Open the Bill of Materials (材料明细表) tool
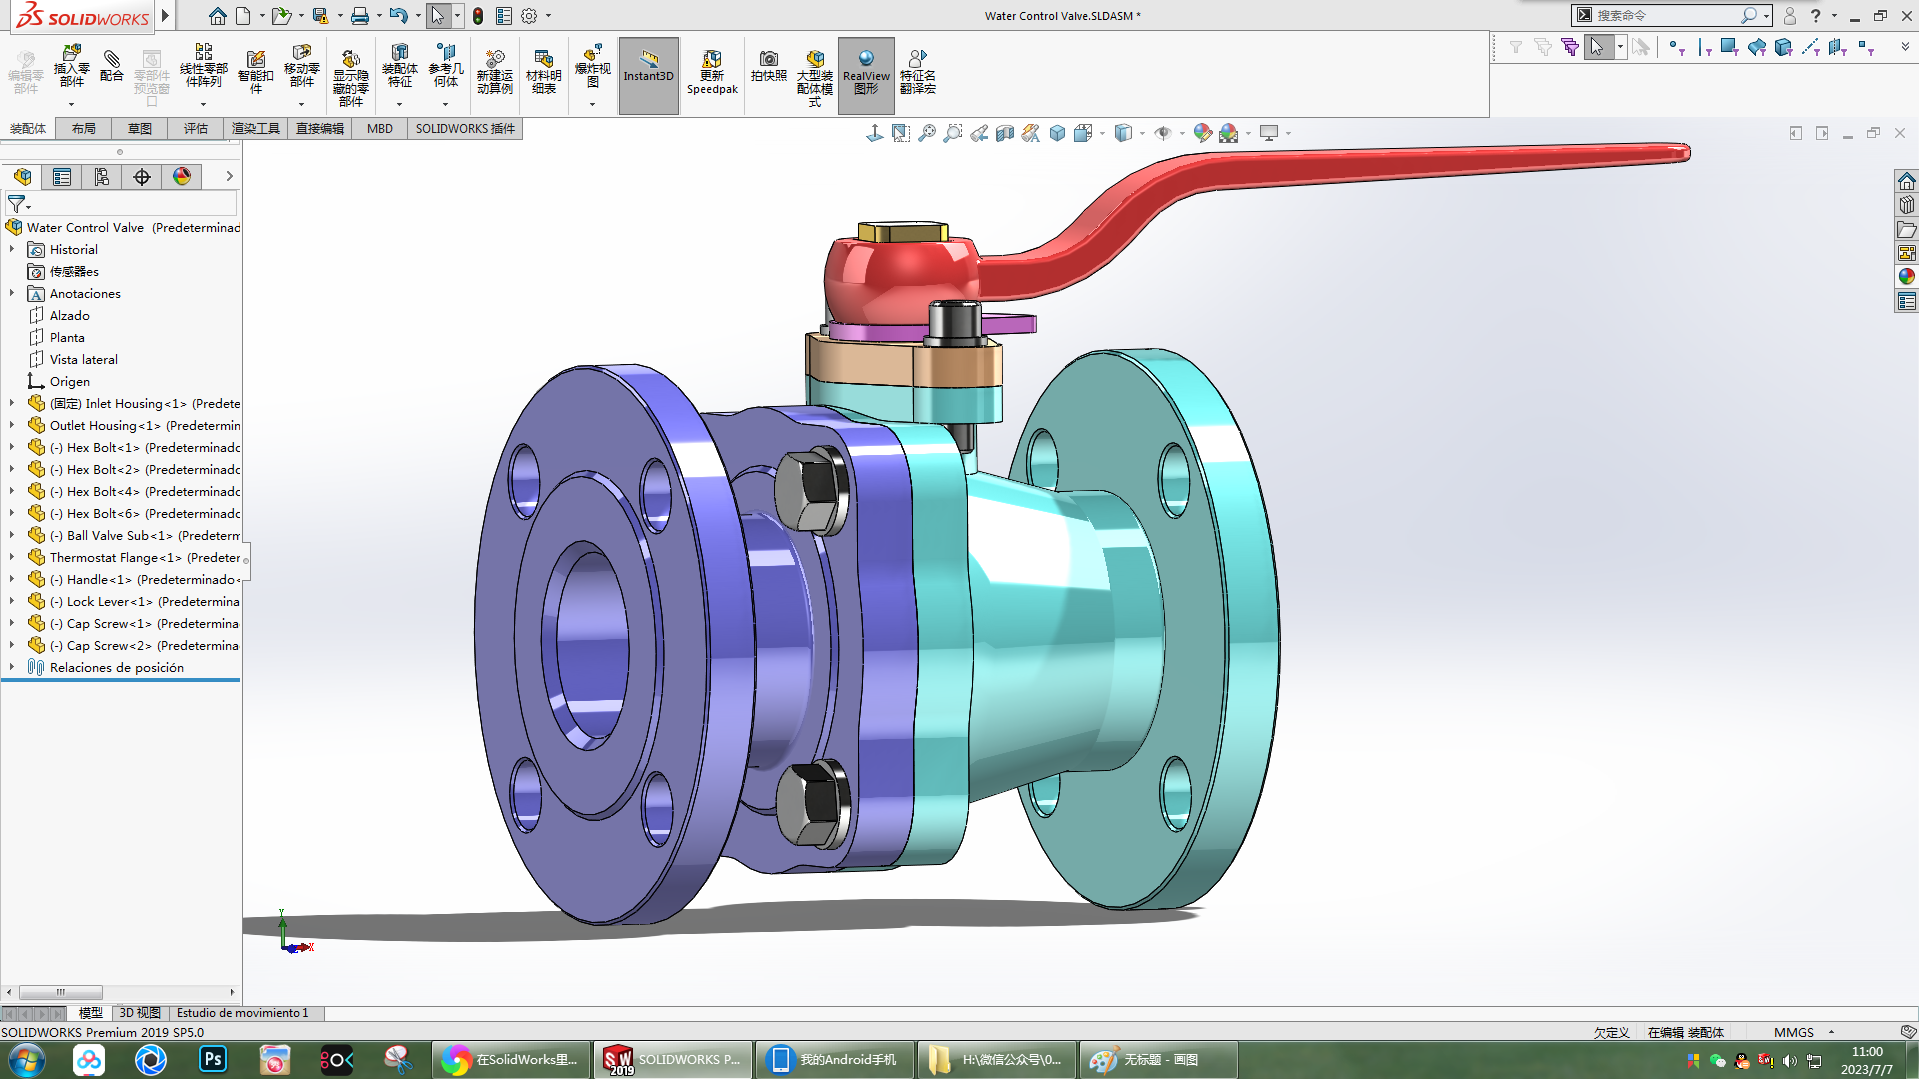 543,72
